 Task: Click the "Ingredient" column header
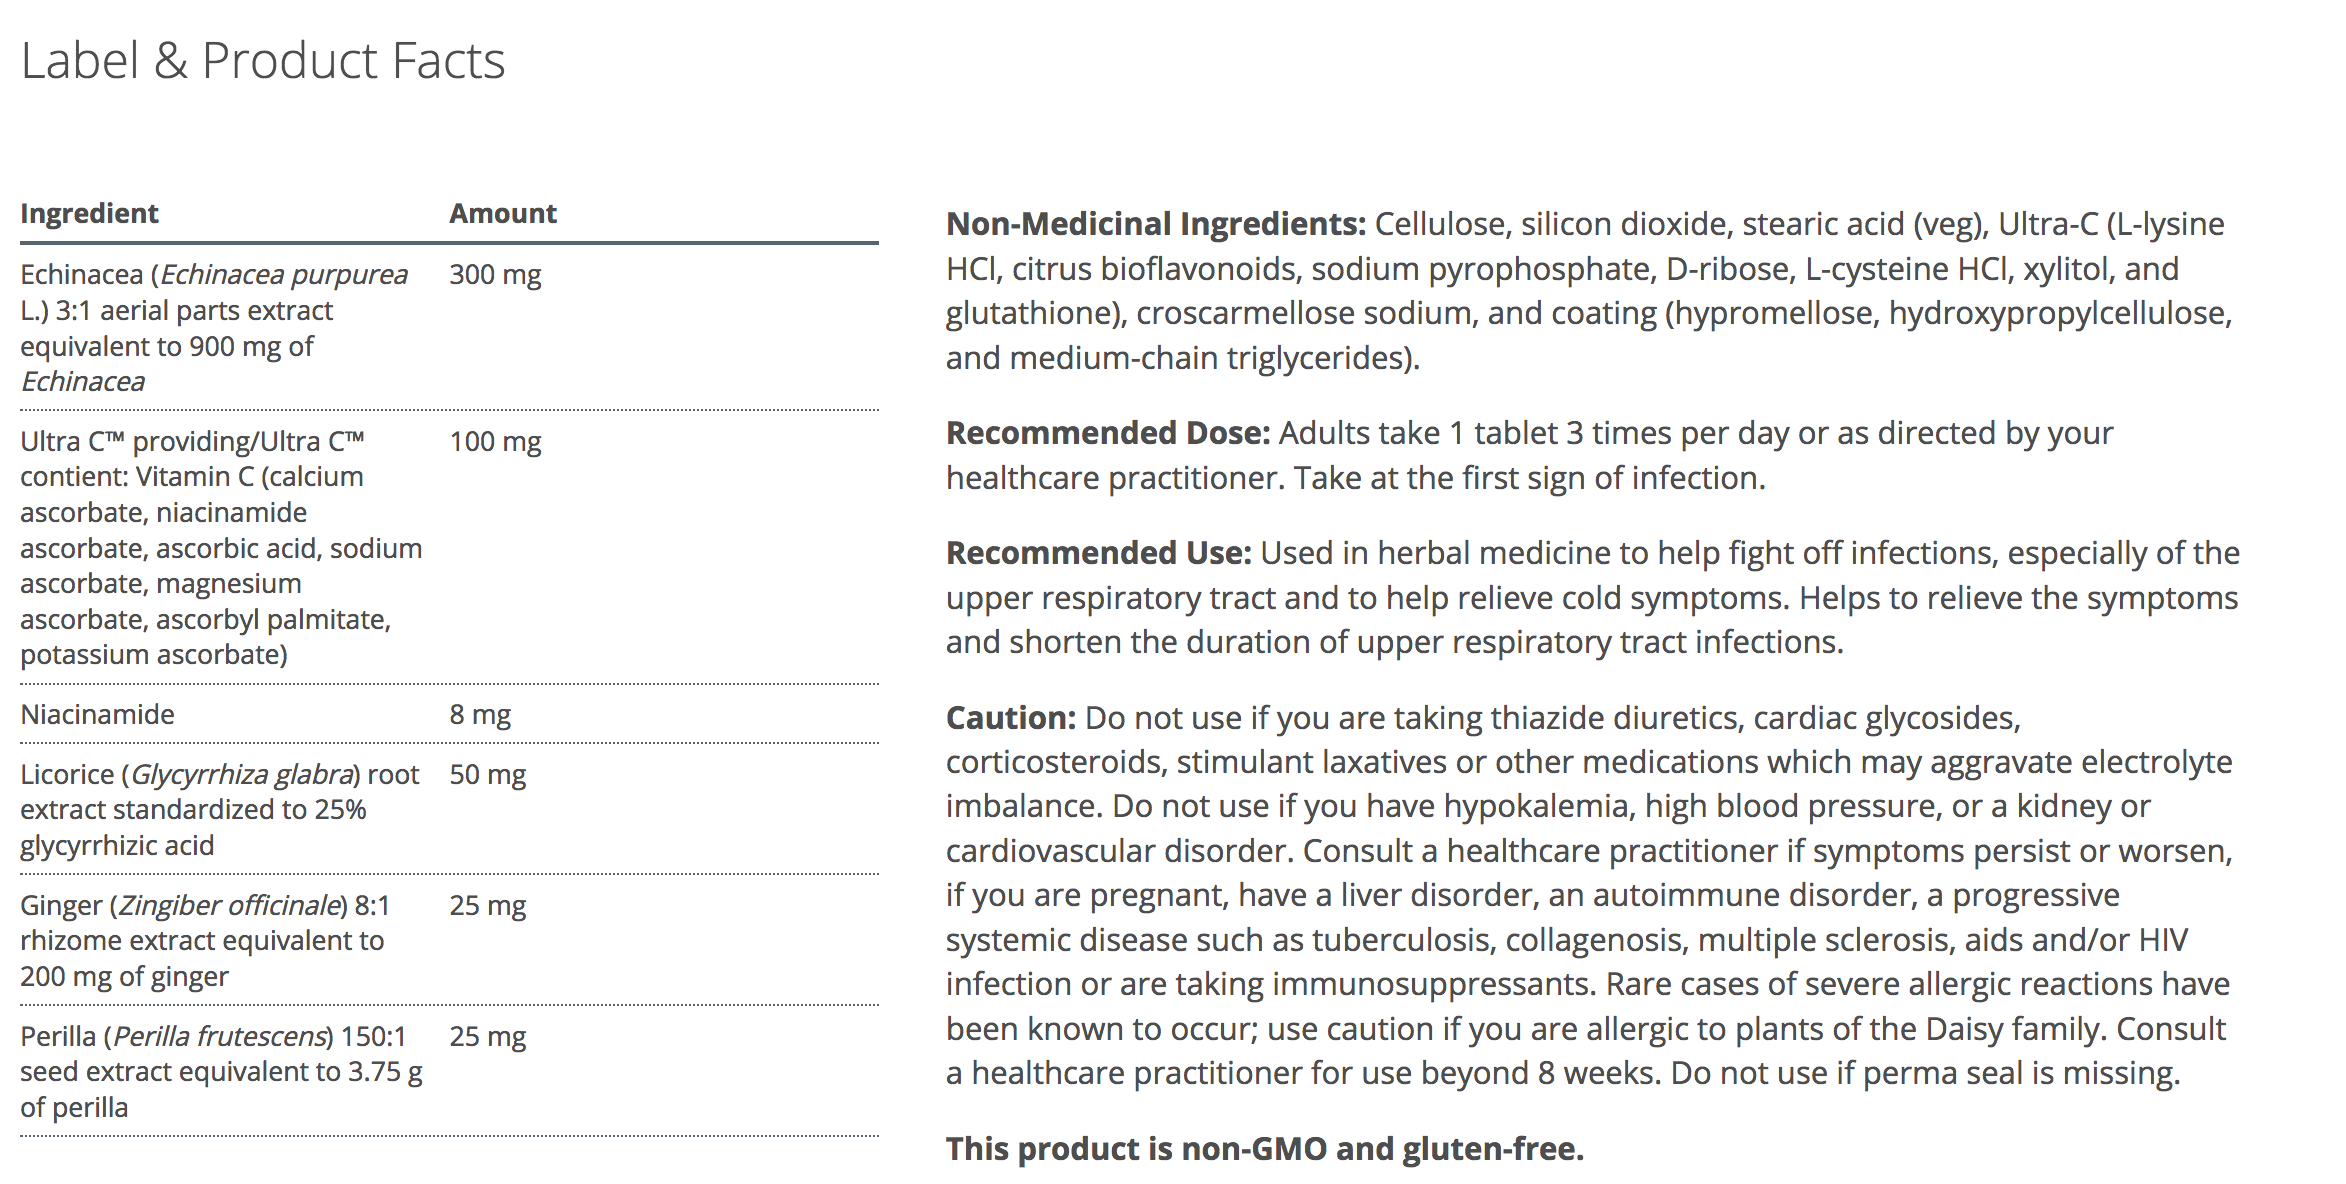click(x=89, y=213)
